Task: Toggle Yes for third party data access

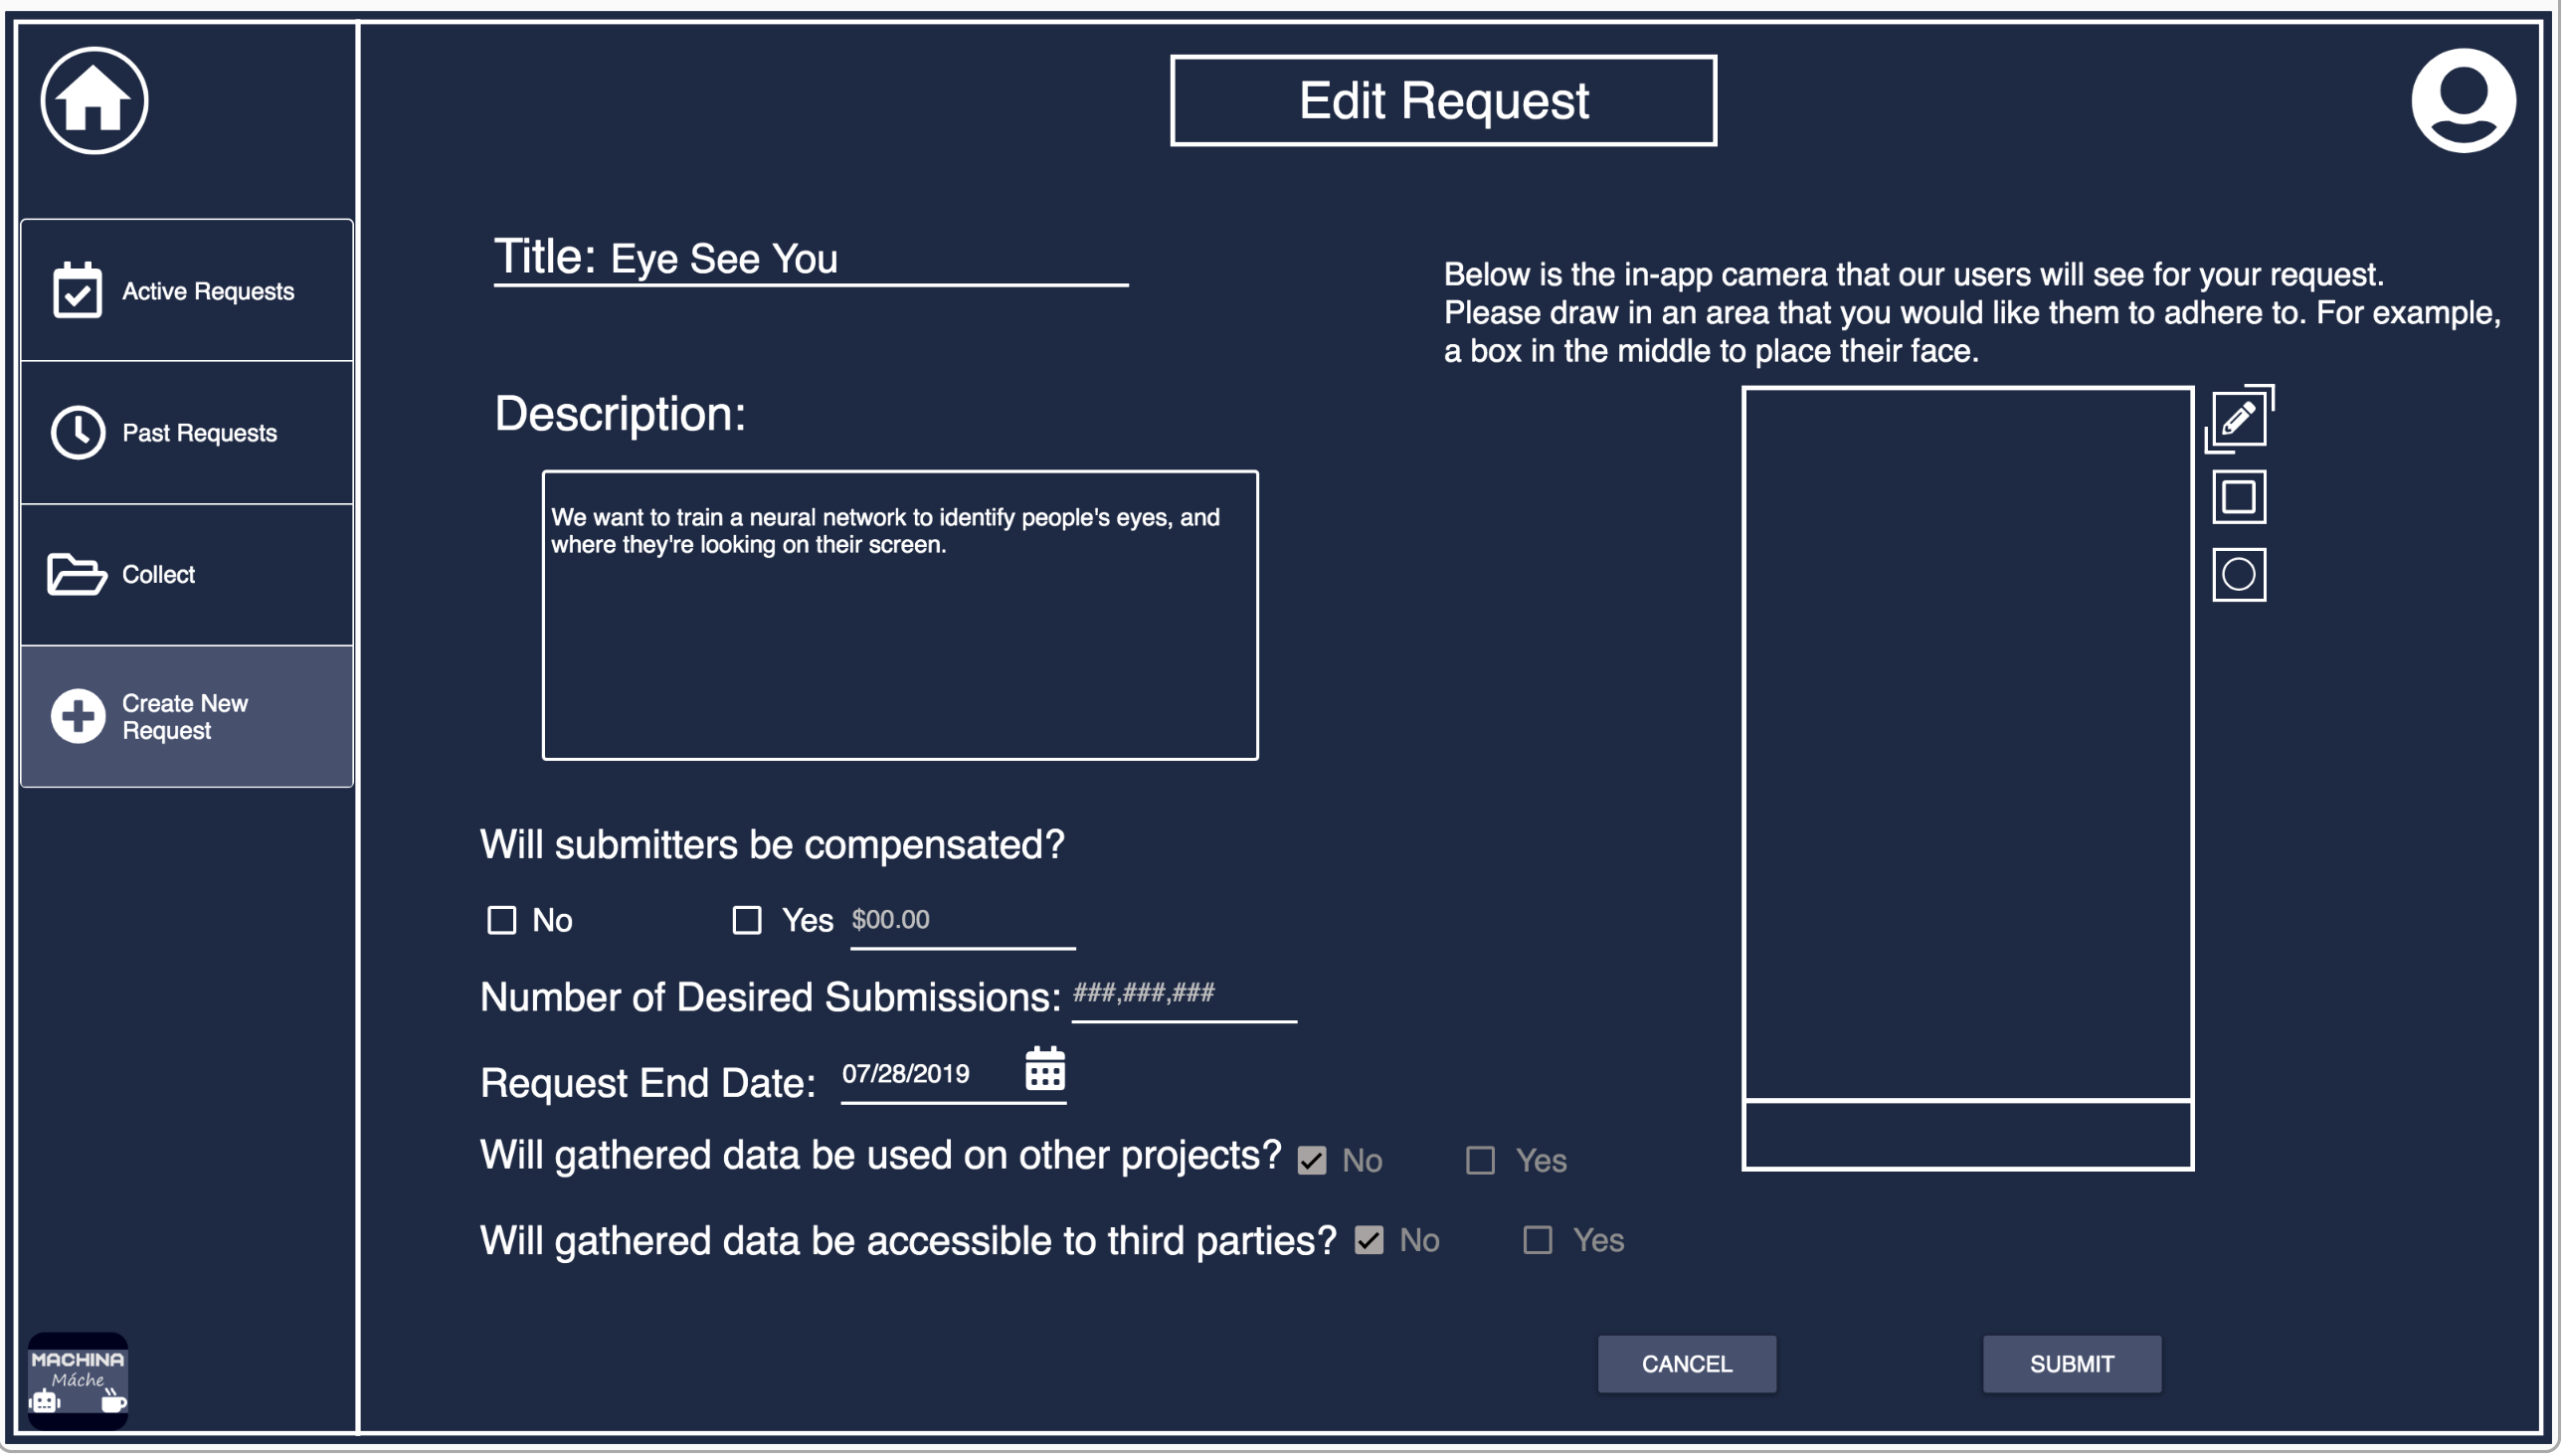Action: pyautogui.click(x=1537, y=1239)
